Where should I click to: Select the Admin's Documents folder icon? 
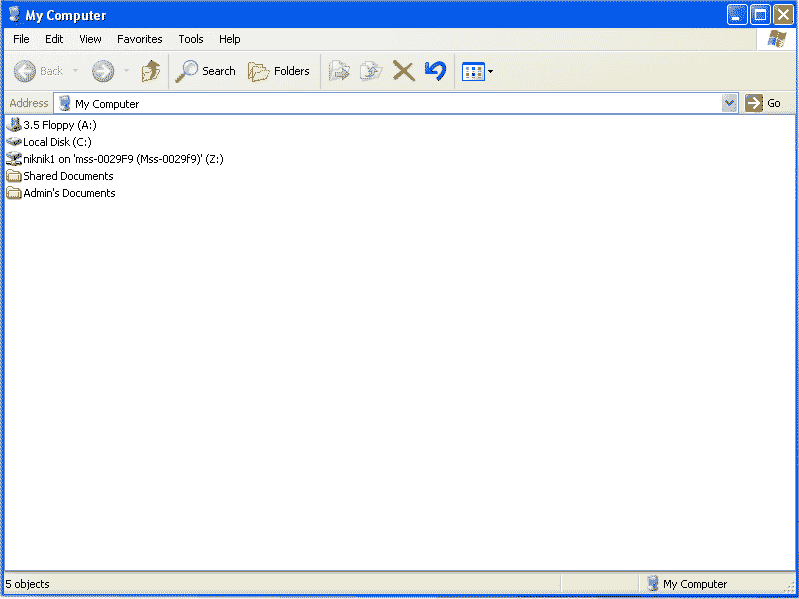coord(14,193)
